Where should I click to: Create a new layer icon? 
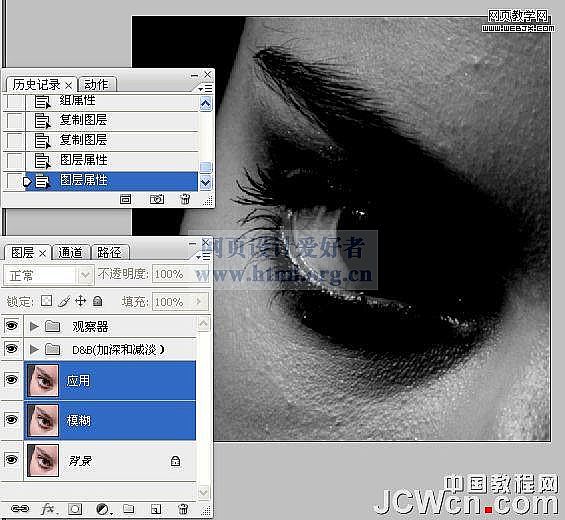[x=156, y=509]
